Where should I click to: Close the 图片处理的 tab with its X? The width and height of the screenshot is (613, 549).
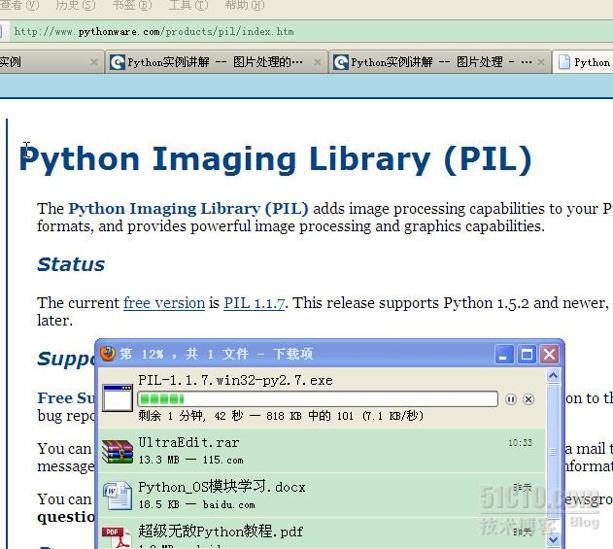pyautogui.click(x=317, y=62)
